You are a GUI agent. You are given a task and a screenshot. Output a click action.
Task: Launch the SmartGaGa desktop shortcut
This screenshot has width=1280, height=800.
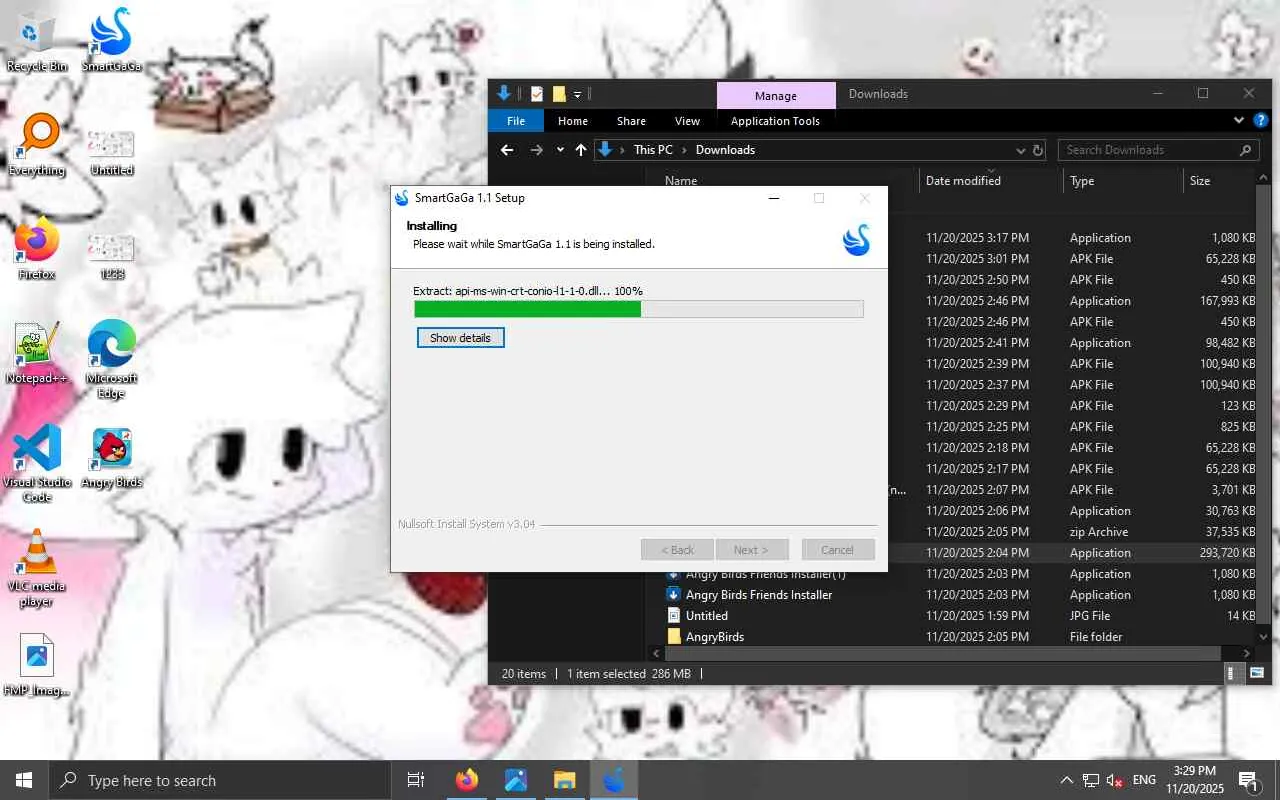[x=111, y=41]
